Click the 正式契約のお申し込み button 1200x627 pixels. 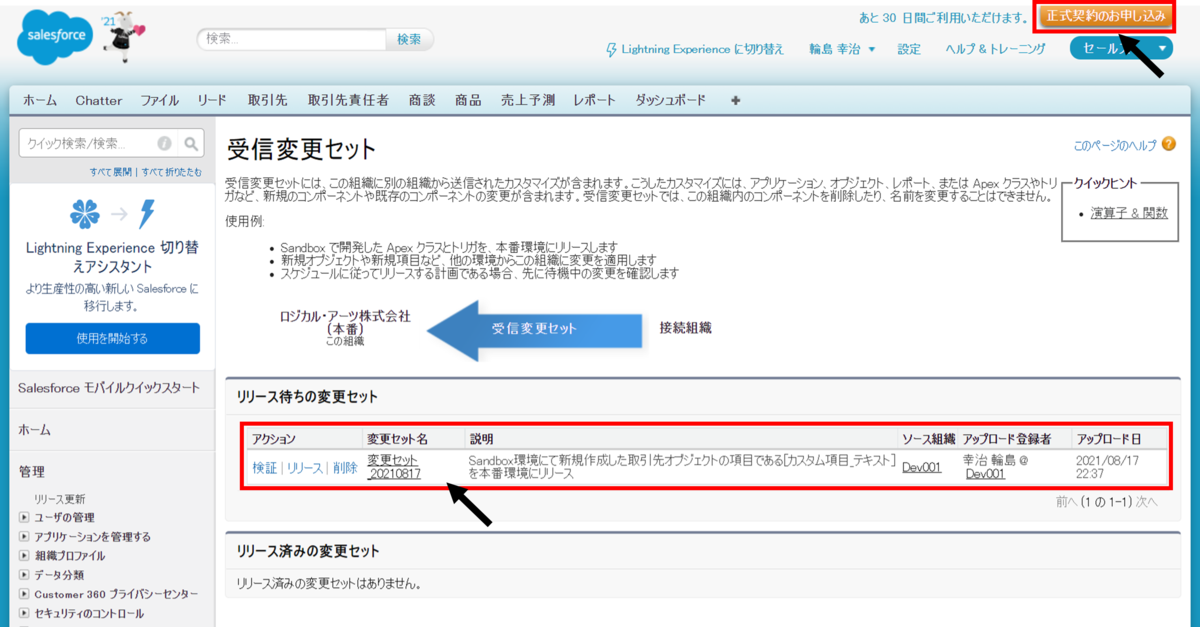tap(1106, 17)
